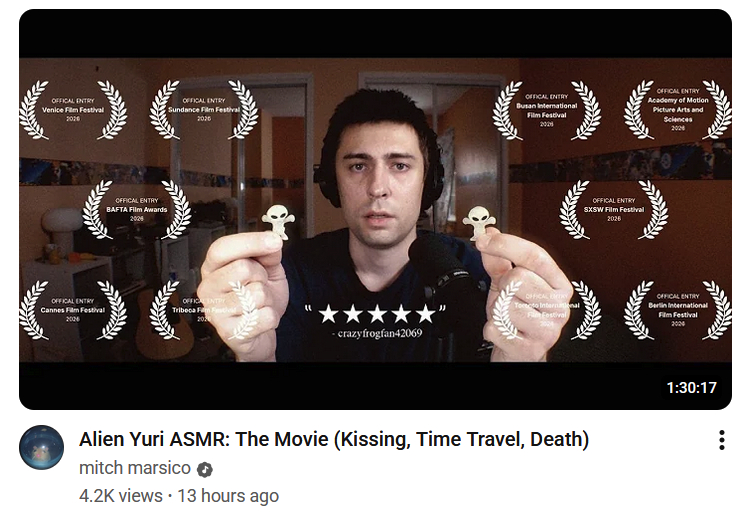Click the Academy of Motion Picture laurel

(x=677, y=110)
